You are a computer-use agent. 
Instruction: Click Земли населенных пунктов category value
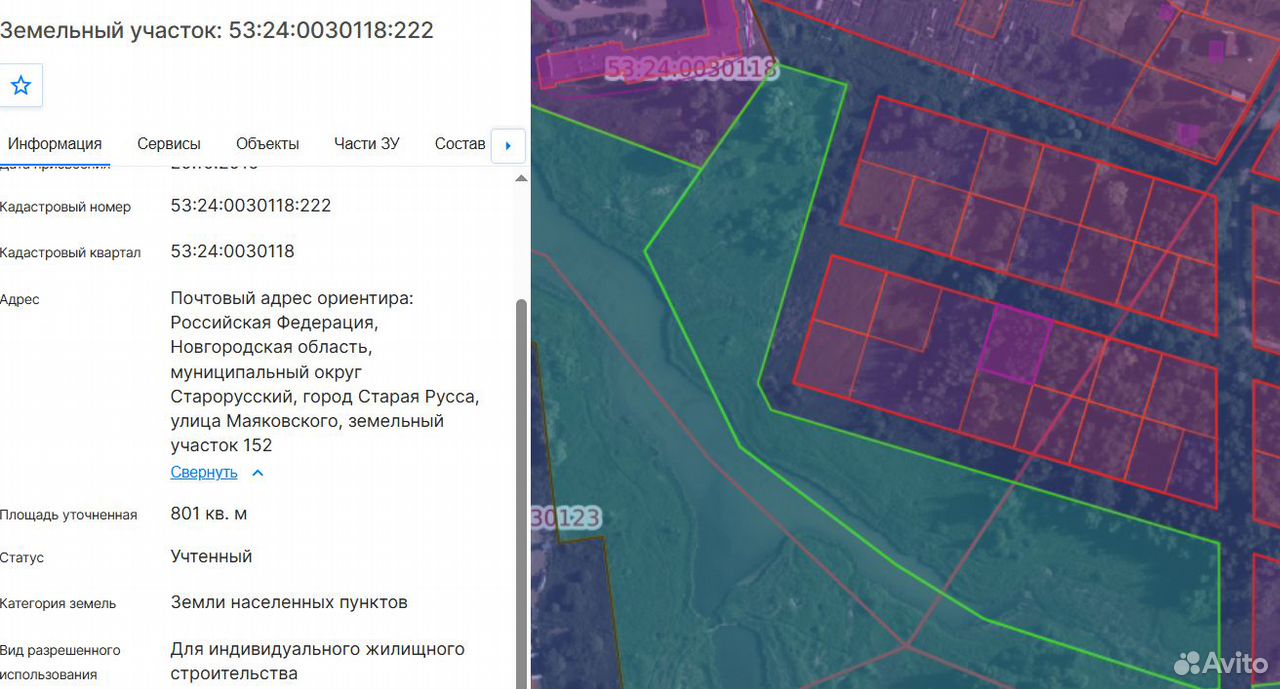pyautogui.click(x=289, y=602)
